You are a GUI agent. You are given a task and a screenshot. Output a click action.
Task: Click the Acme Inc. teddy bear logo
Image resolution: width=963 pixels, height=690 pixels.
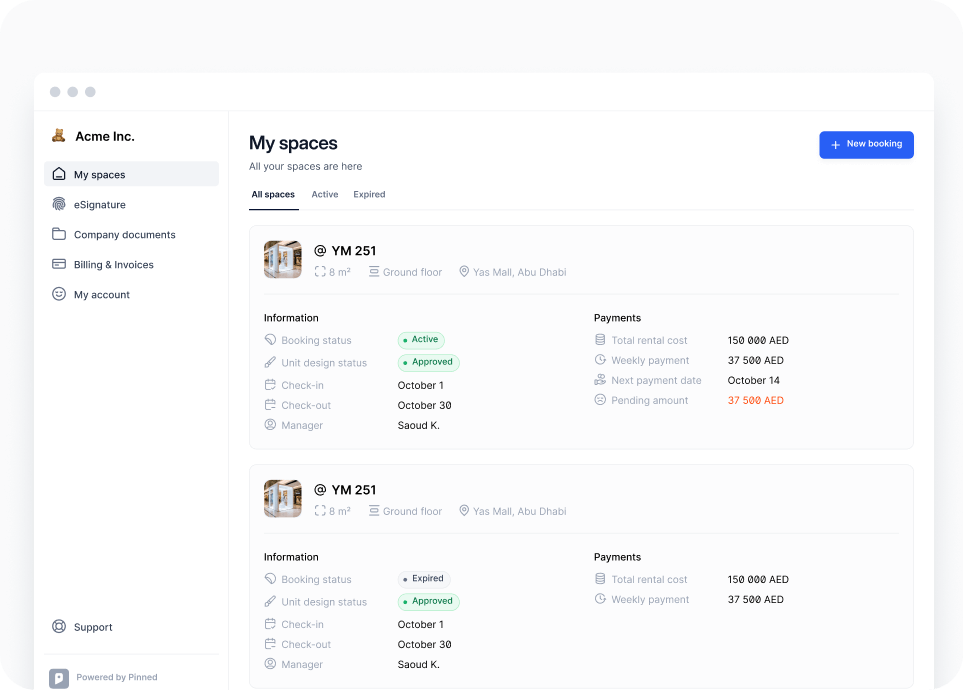(x=59, y=136)
